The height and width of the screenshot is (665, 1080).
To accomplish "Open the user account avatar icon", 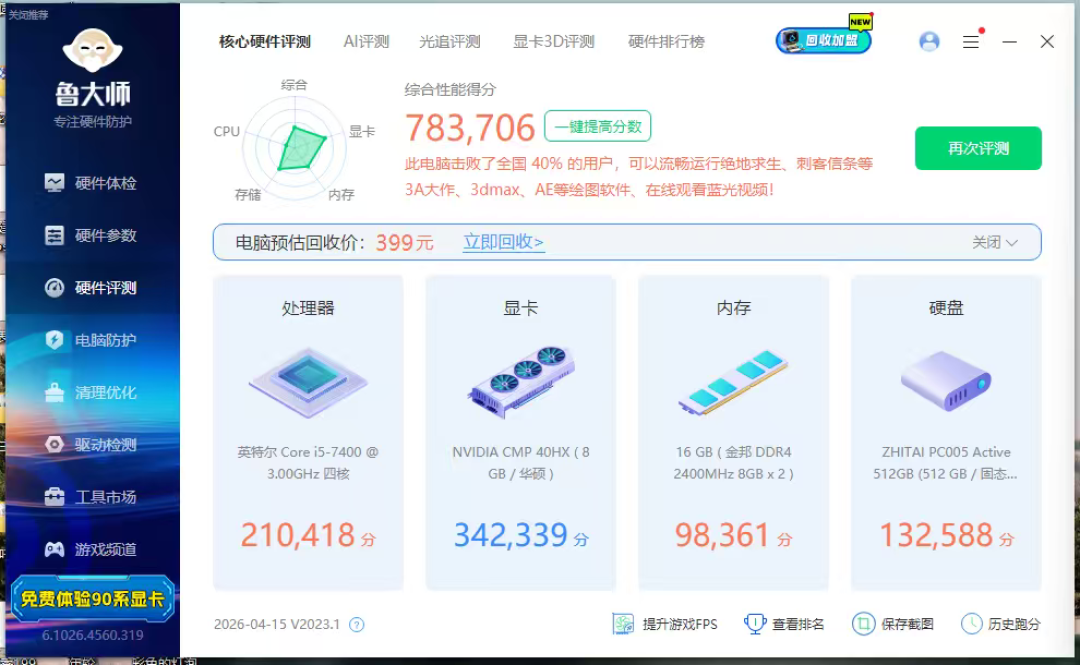I will pyautogui.click(x=929, y=41).
